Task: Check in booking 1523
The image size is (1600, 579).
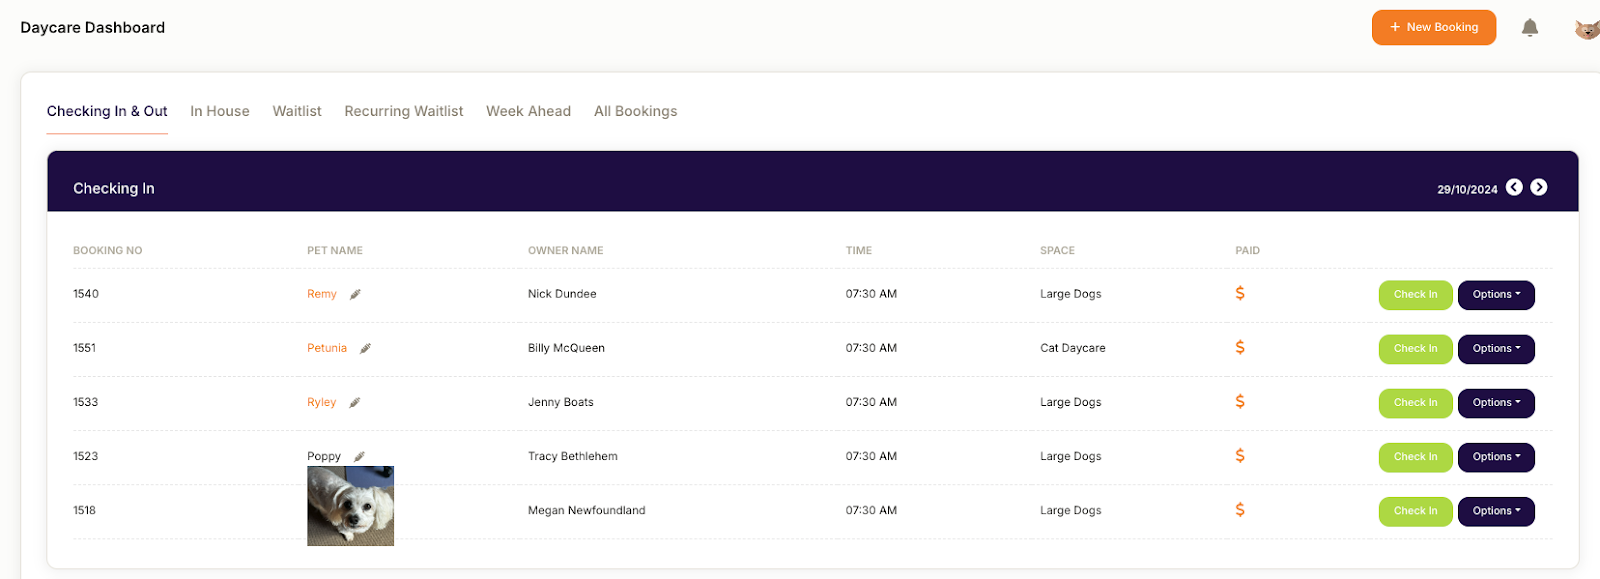Action: coord(1416,457)
